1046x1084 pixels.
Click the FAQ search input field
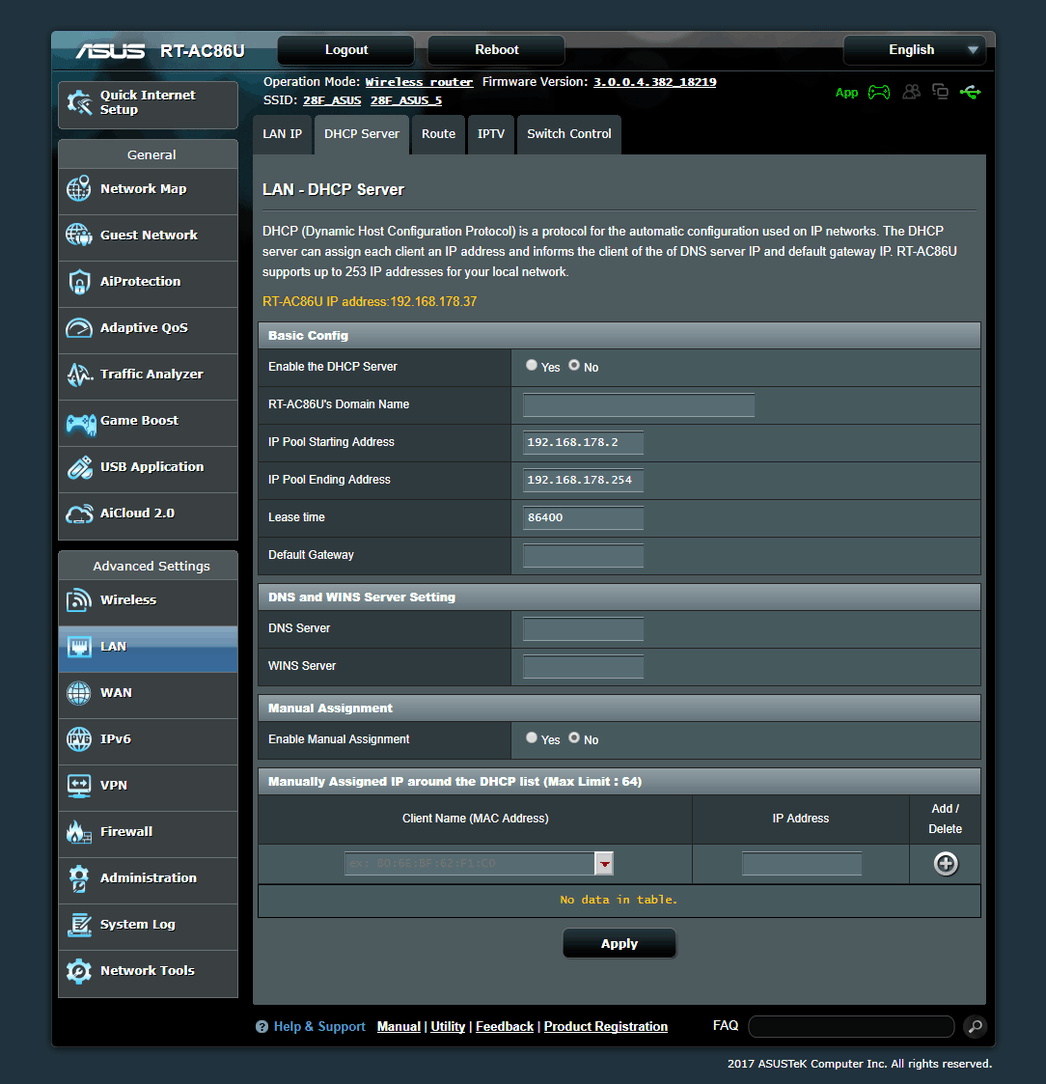[852, 1027]
